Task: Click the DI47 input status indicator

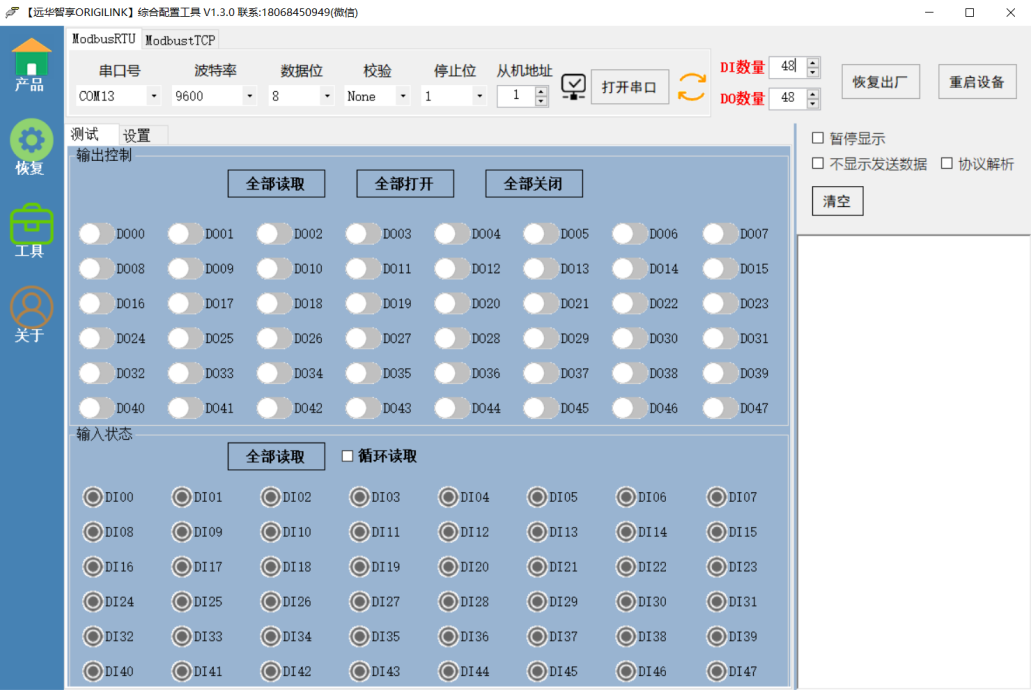Action: [x=716, y=672]
